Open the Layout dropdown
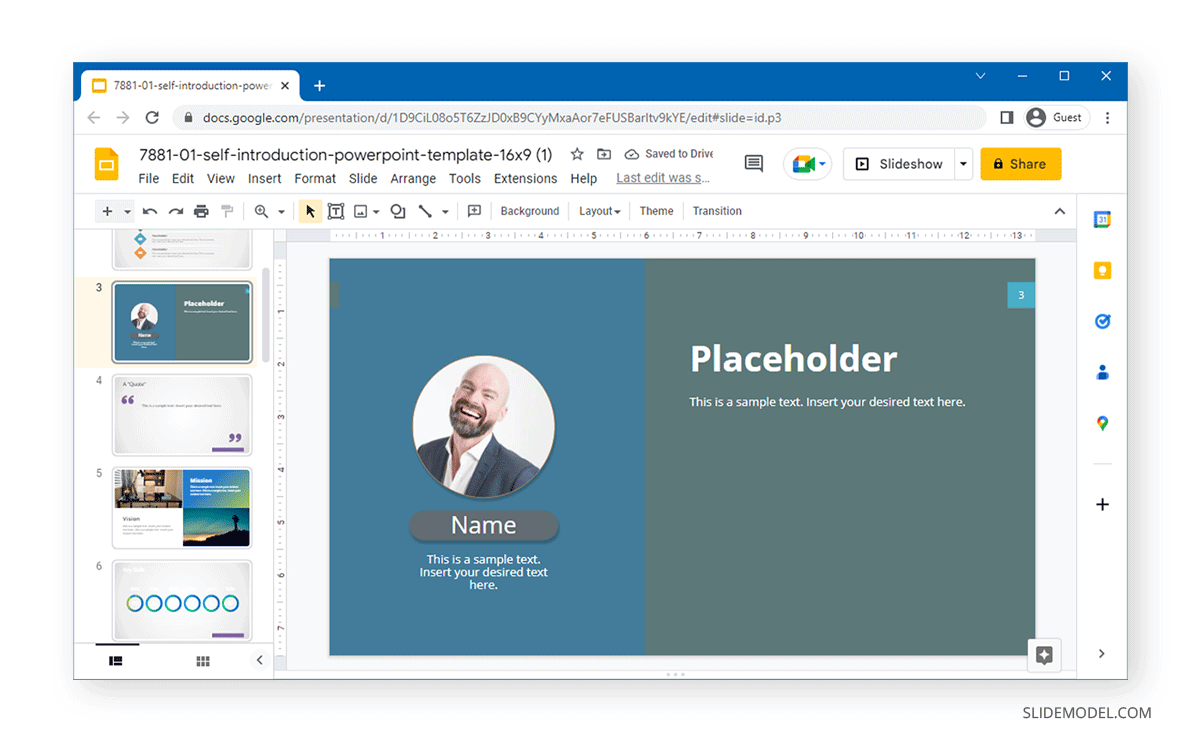 599,211
